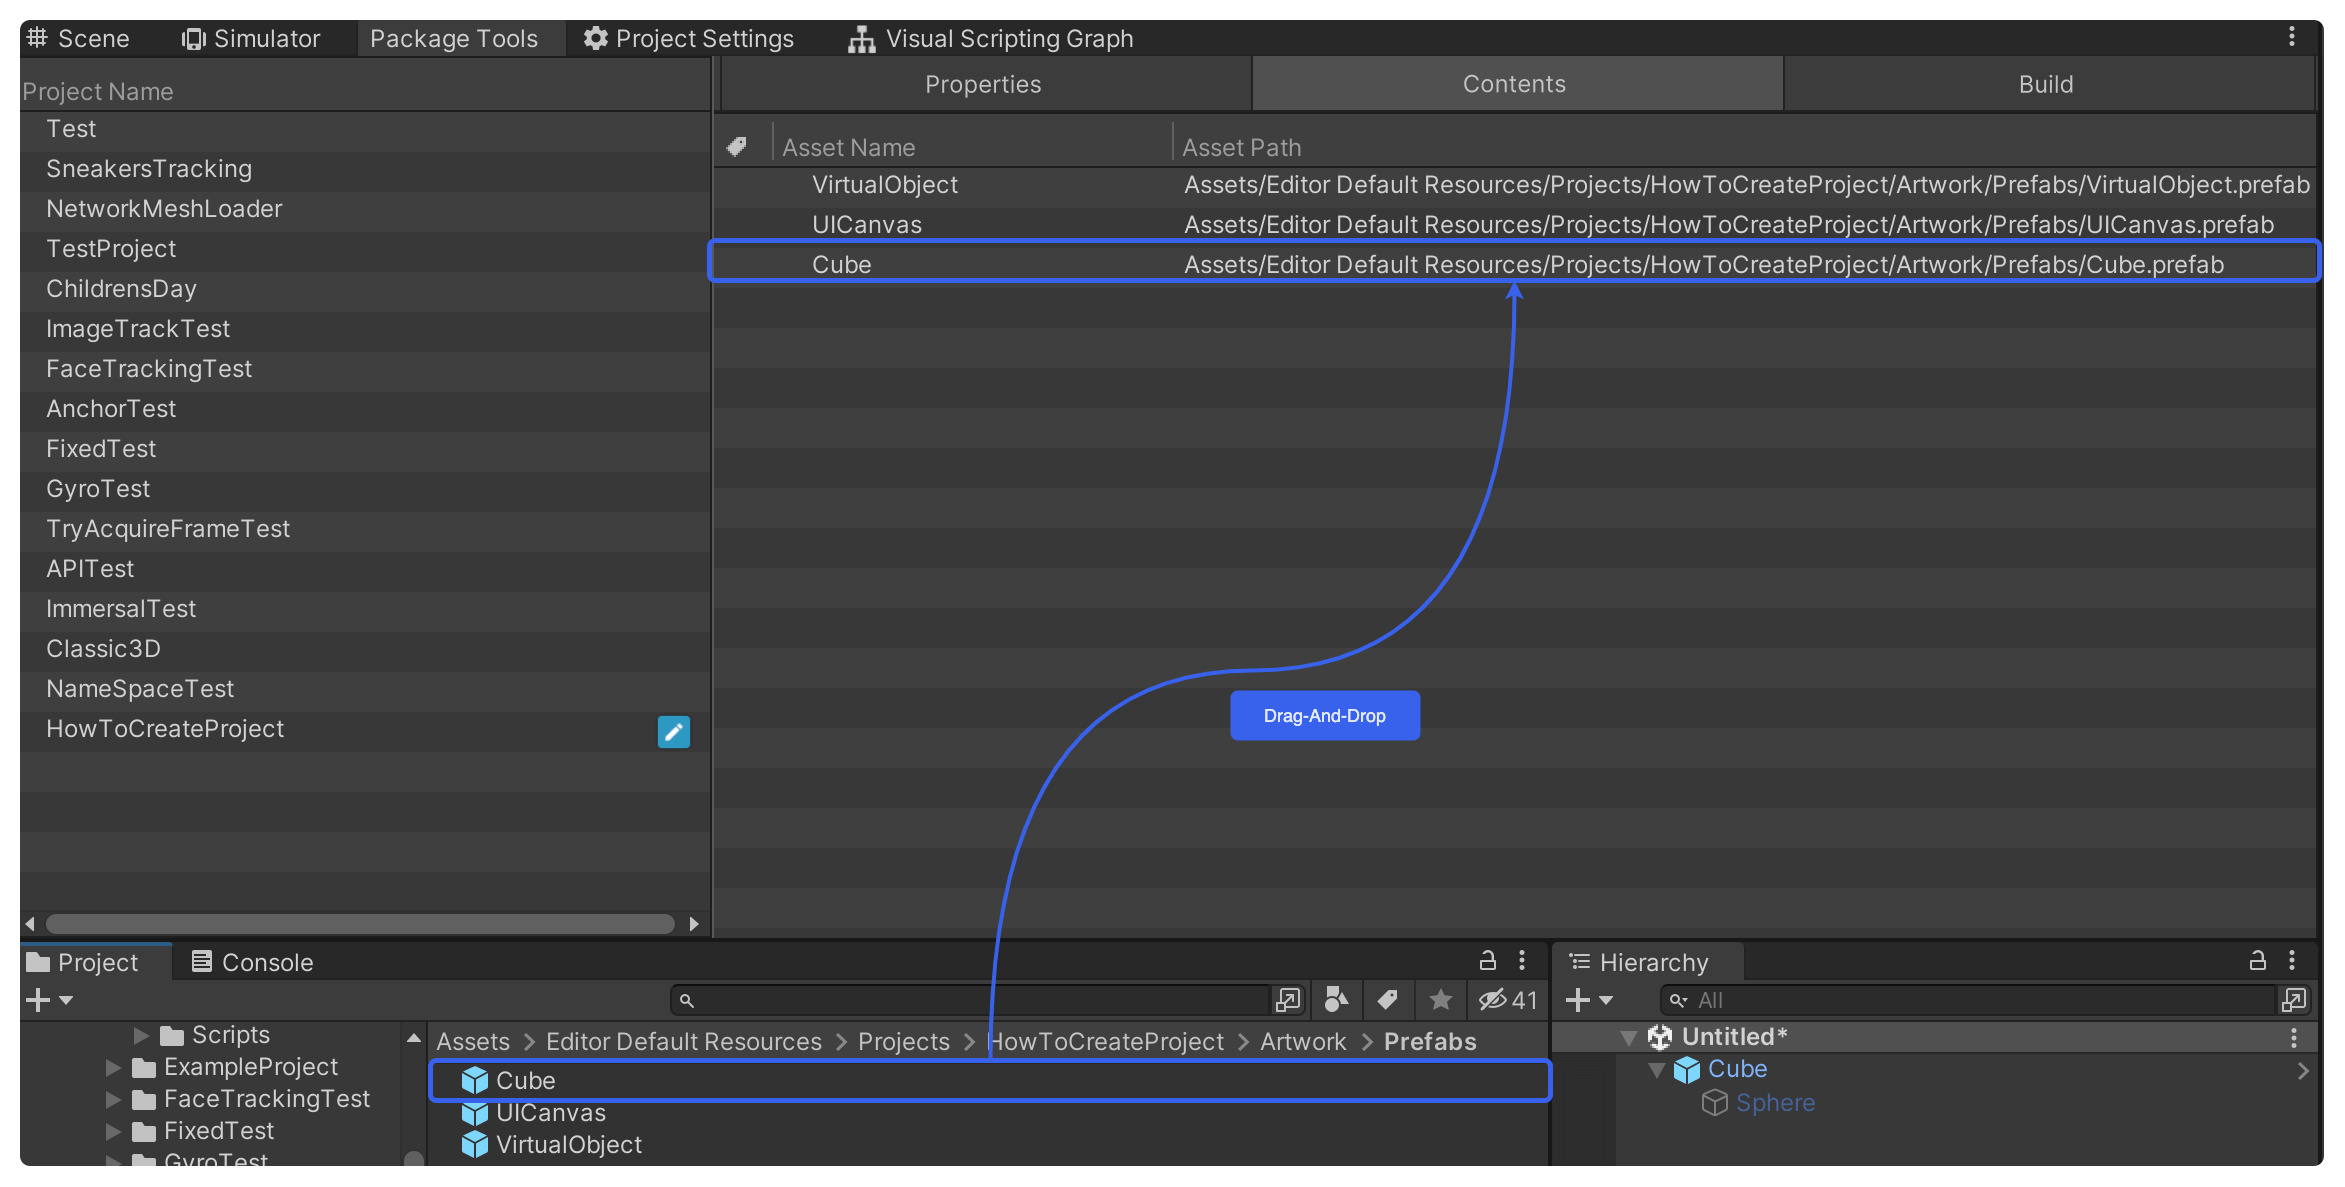2345x1187 pixels.
Task: Open the Project panel add (+) dropdown
Action: click(x=49, y=999)
